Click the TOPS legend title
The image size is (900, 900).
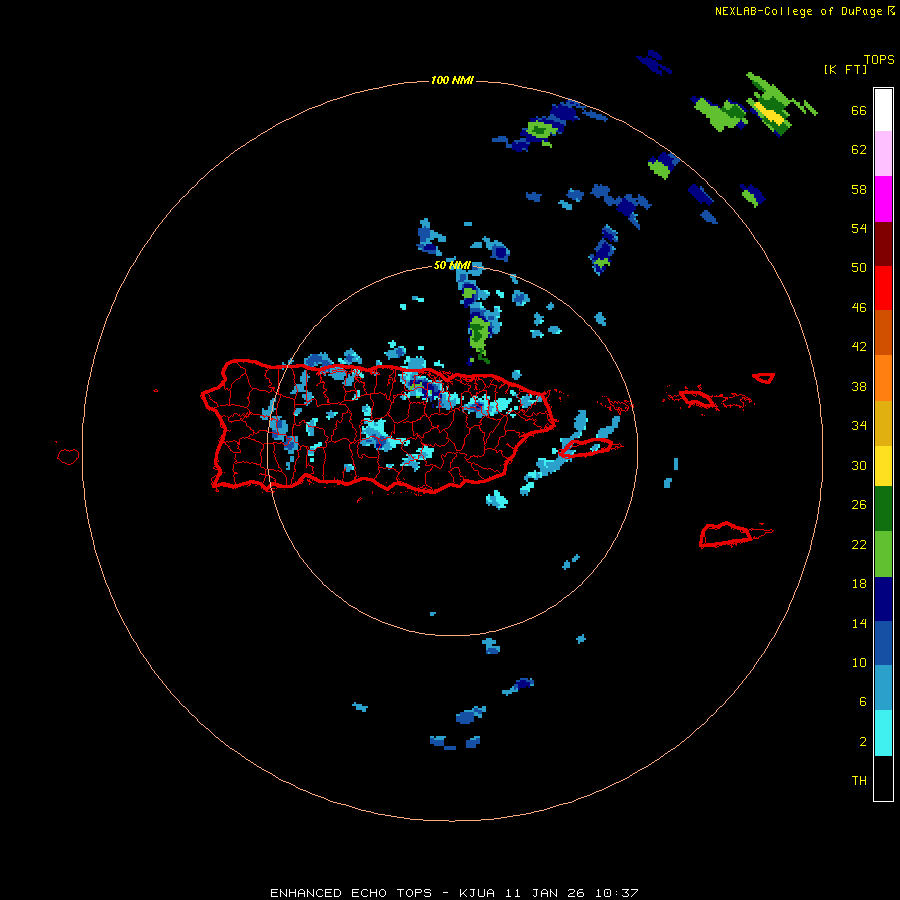click(x=879, y=59)
